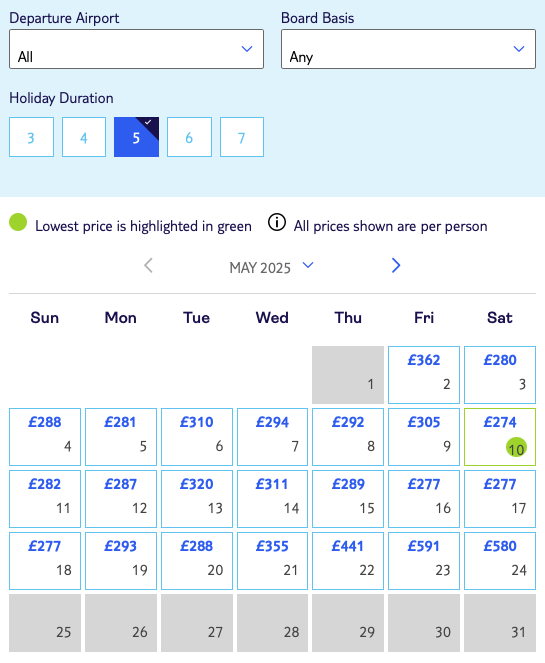
Task: Toggle the selected 5 nights duration
Action: click(x=137, y=137)
